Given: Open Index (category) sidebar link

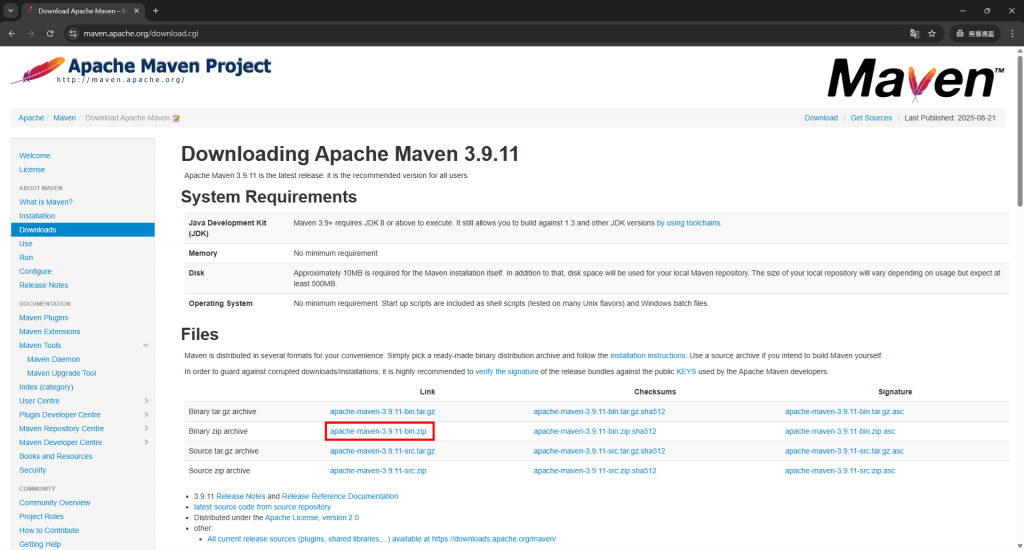Looking at the screenshot, I should click(46, 387).
